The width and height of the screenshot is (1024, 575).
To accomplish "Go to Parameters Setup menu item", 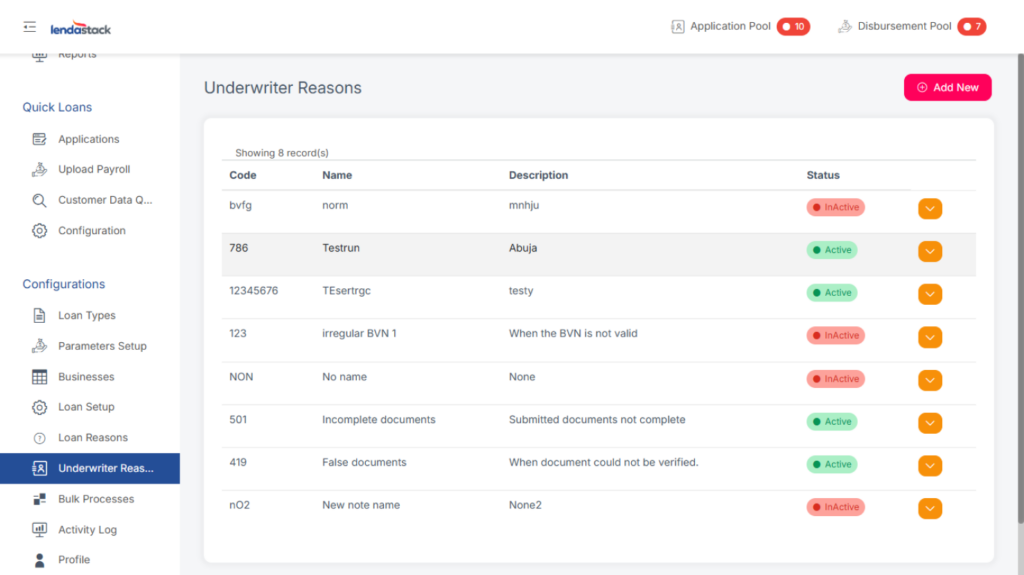I will click(102, 347).
